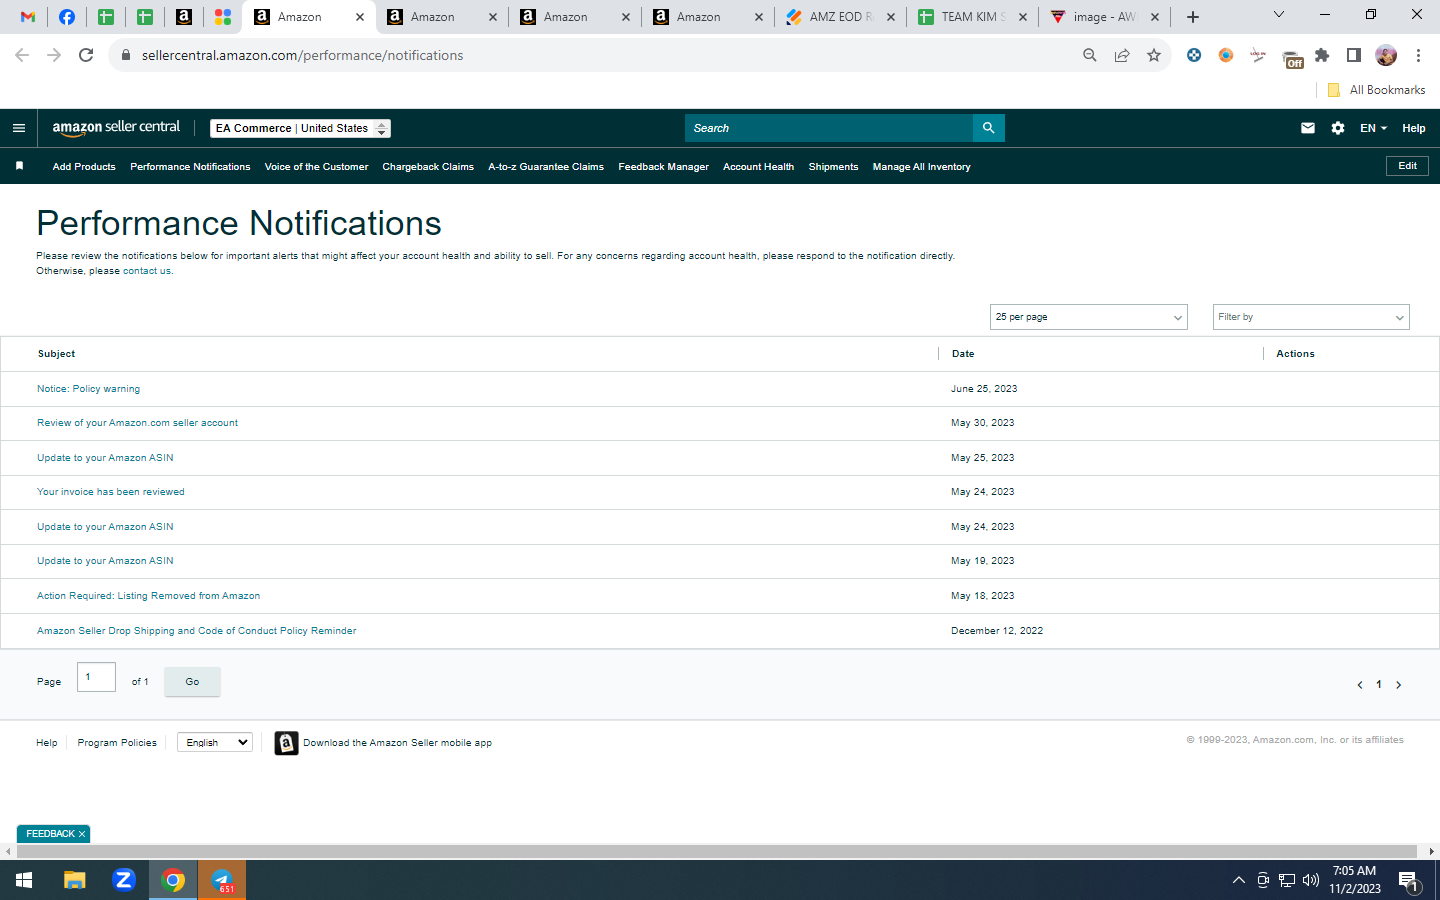Open the Chrome Extensions puzzle icon
Image resolution: width=1440 pixels, height=900 pixels.
point(1322,55)
